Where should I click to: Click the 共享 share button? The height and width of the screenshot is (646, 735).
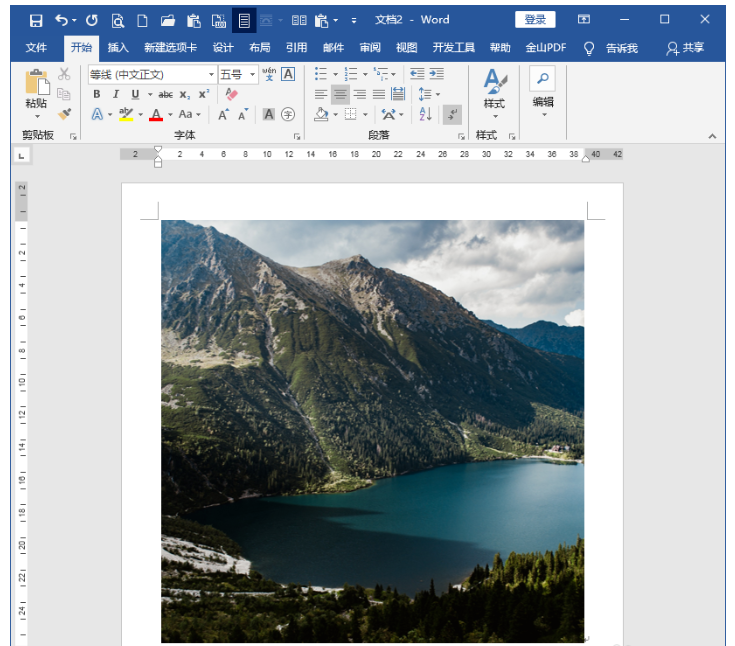click(x=685, y=47)
